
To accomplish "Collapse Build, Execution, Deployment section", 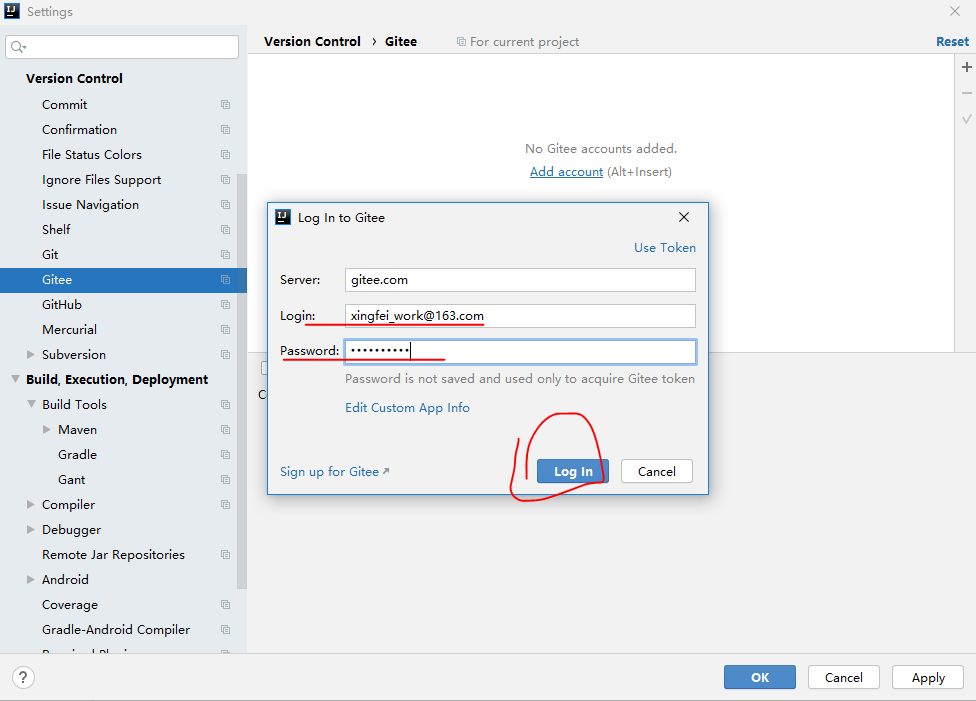I will [x=16, y=379].
